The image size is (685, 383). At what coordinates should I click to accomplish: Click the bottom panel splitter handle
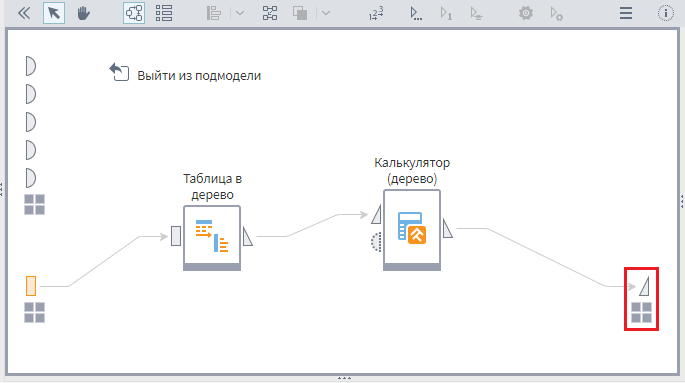[344, 378]
